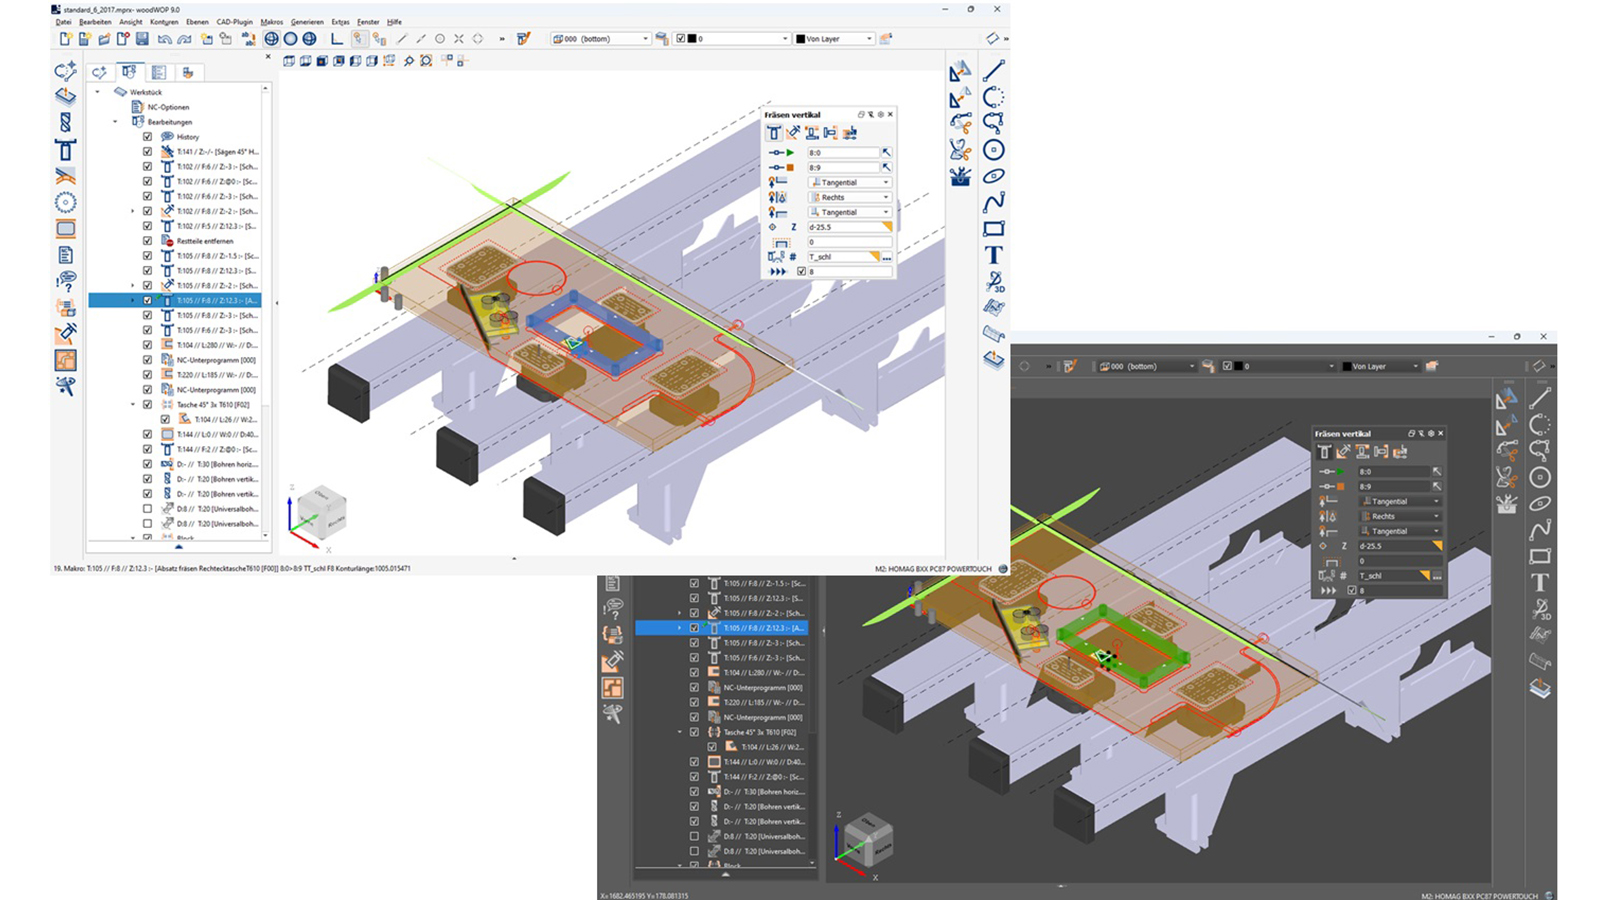The width and height of the screenshot is (1600, 900).
Task: Open the Generieren menu
Action: (307, 22)
